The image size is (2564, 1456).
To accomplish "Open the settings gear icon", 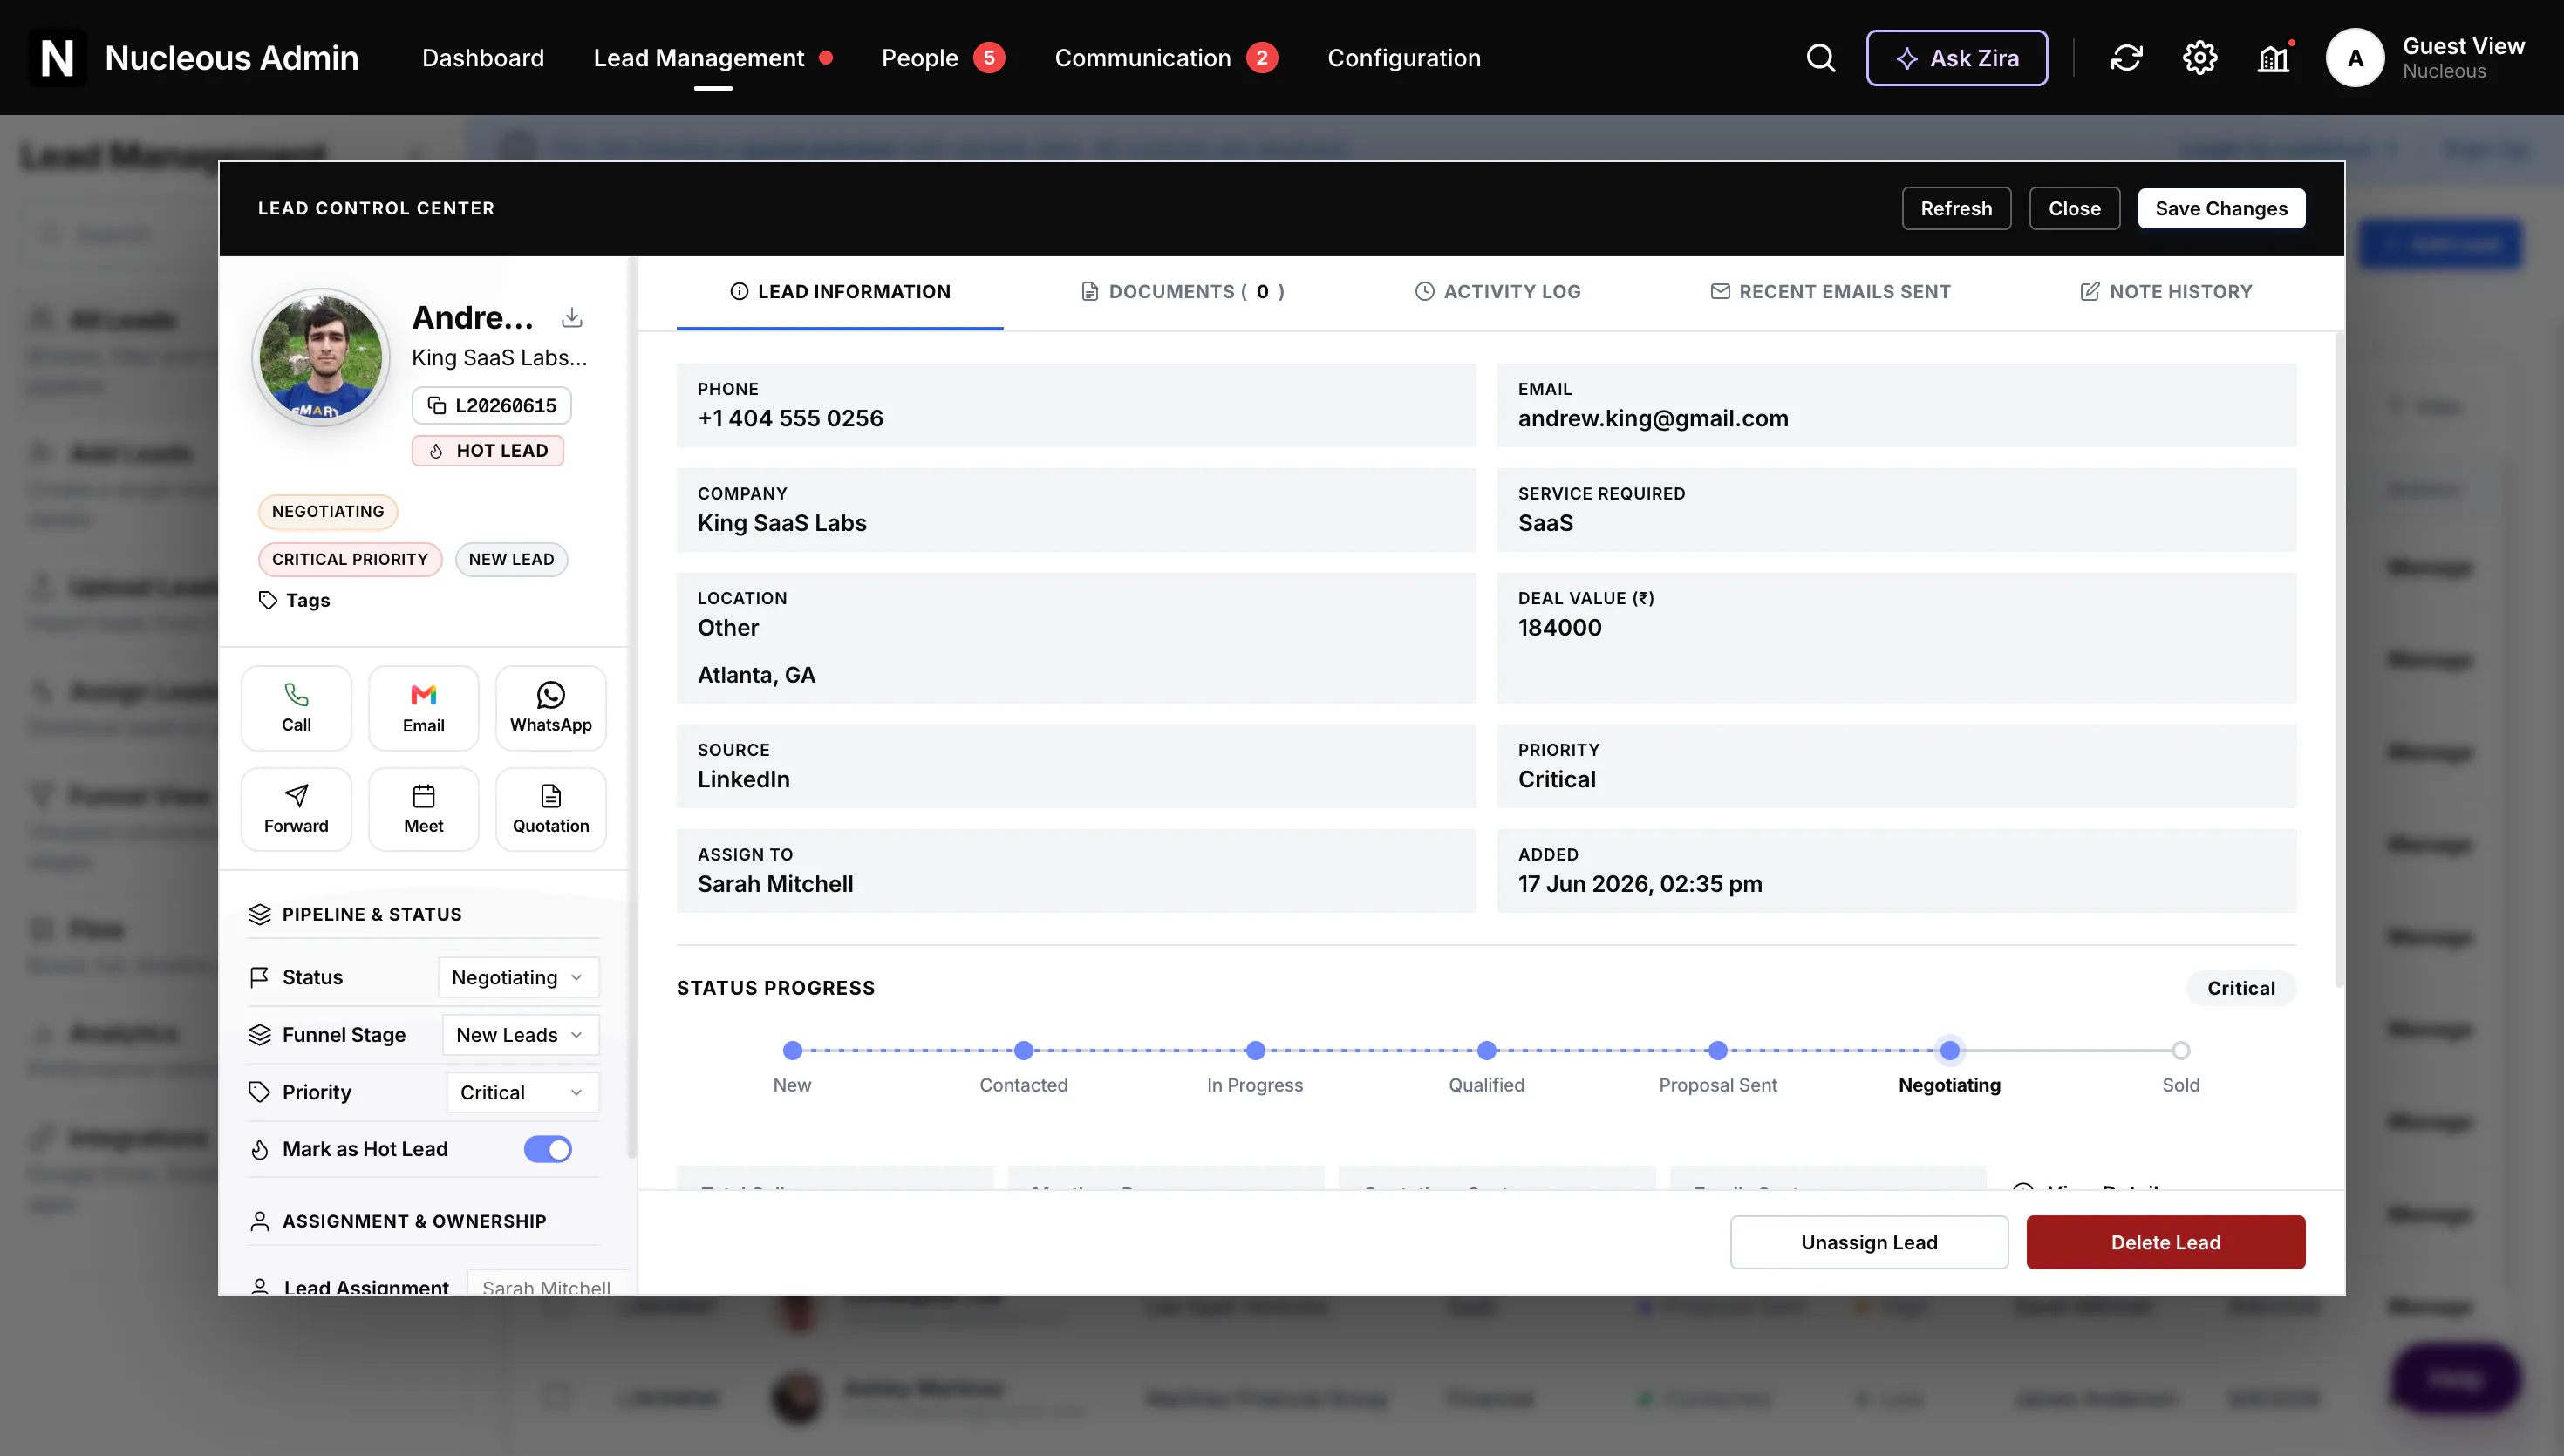I will [x=2199, y=58].
